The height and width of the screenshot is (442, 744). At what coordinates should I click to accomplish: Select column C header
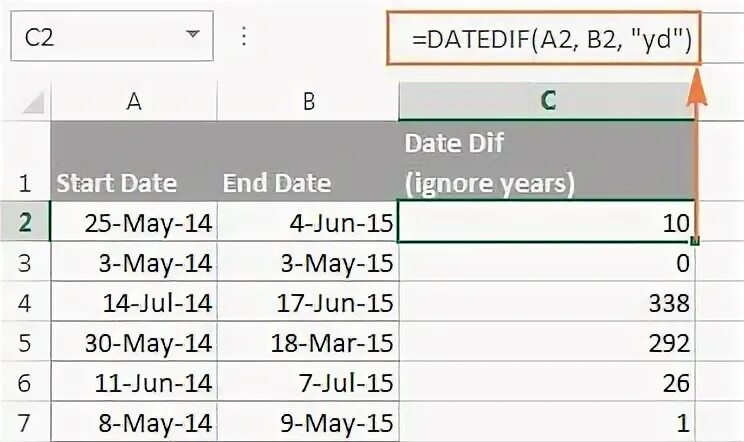click(547, 101)
